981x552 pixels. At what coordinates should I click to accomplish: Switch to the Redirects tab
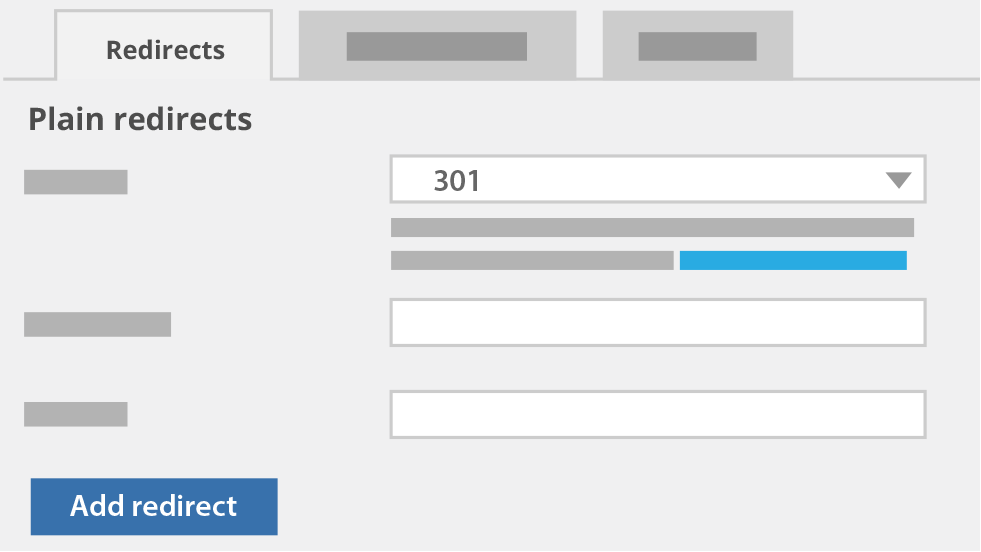(x=164, y=46)
